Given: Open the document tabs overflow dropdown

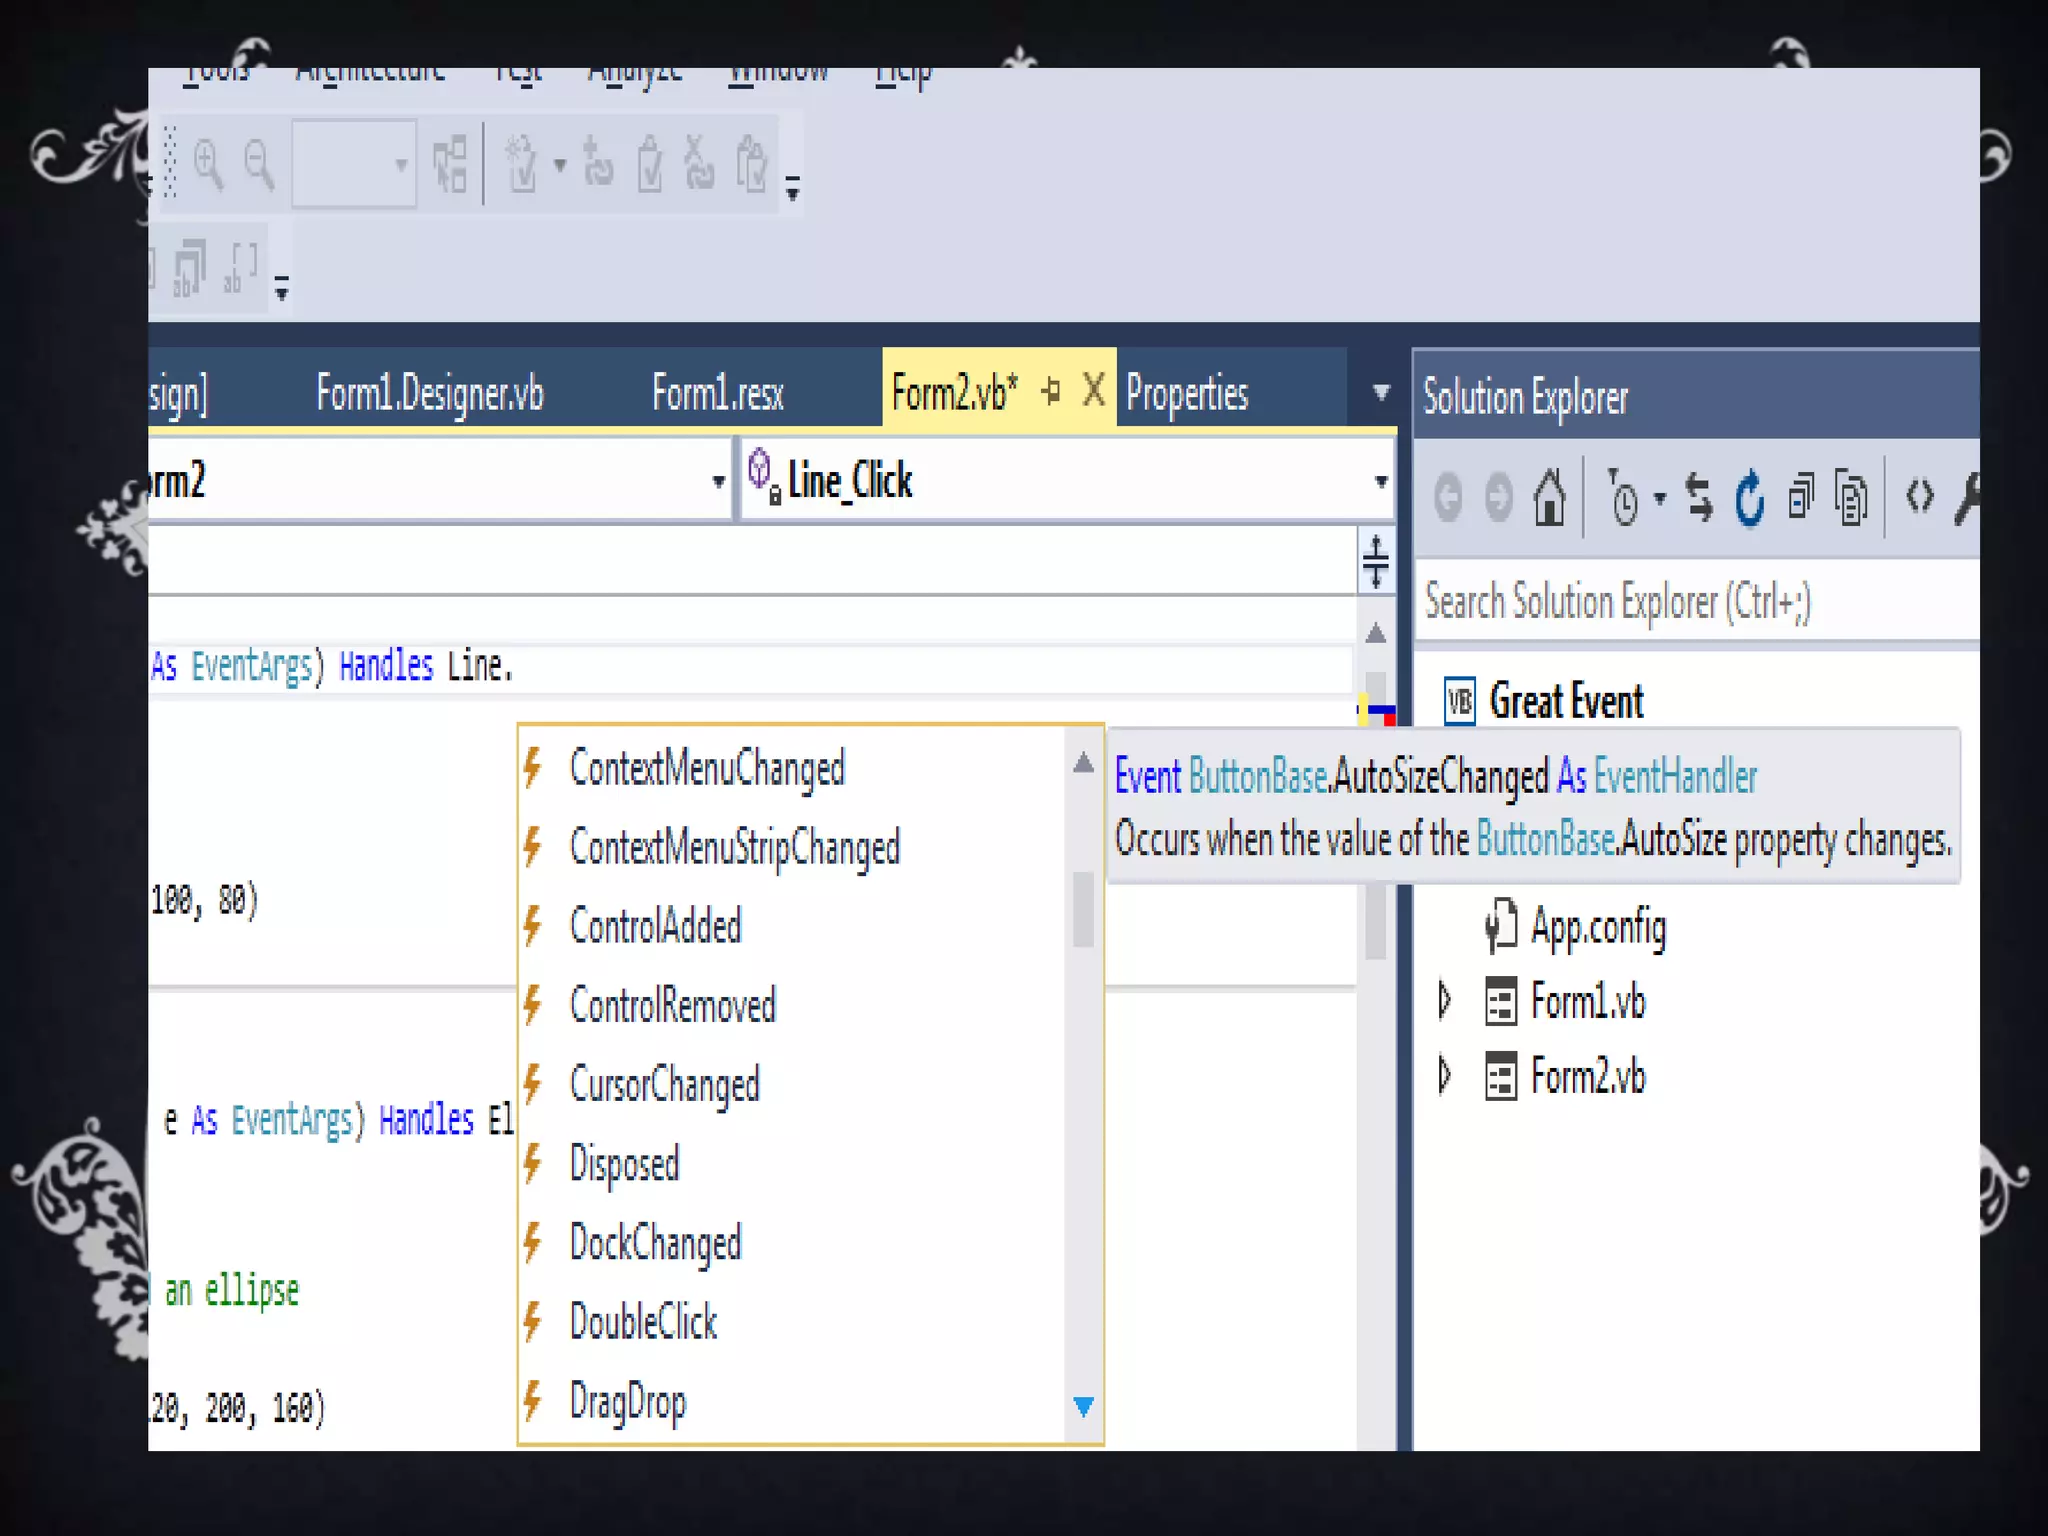Looking at the screenshot, I should (x=1381, y=392).
